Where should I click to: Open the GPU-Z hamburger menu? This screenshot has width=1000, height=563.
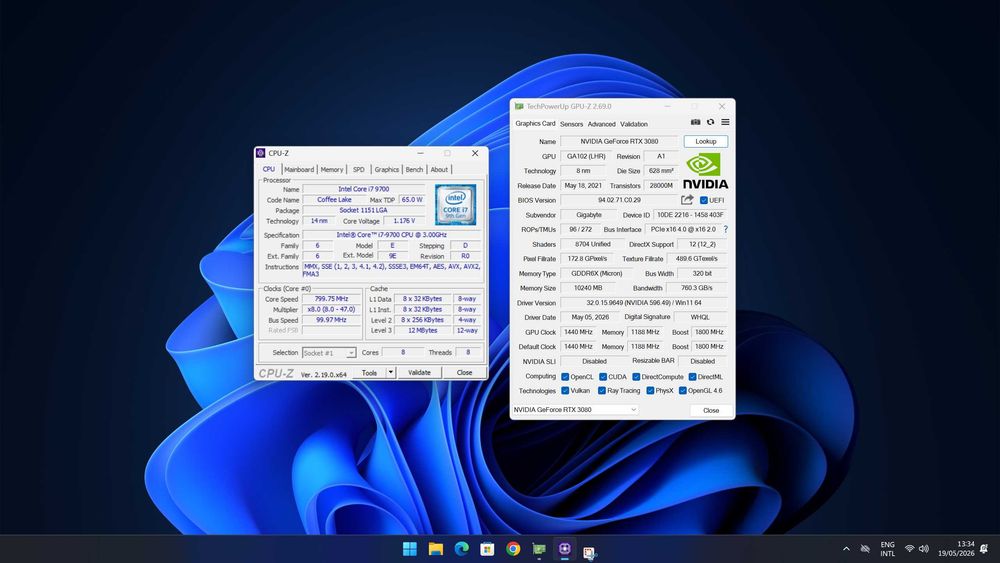[725, 122]
